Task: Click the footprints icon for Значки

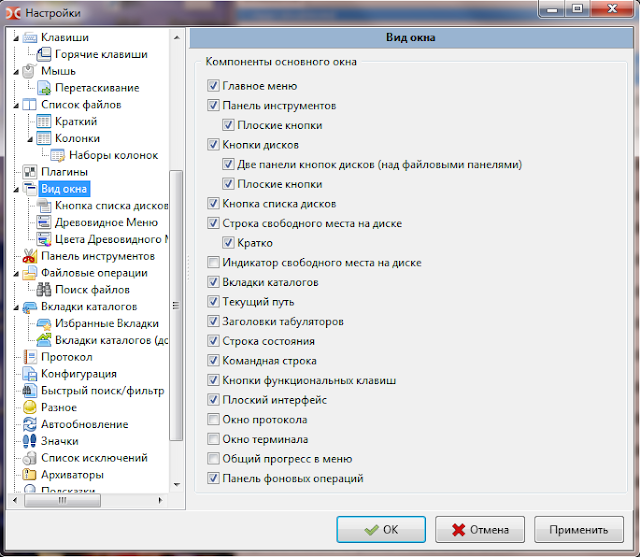Action: pyautogui.click(x=29, y=441)
